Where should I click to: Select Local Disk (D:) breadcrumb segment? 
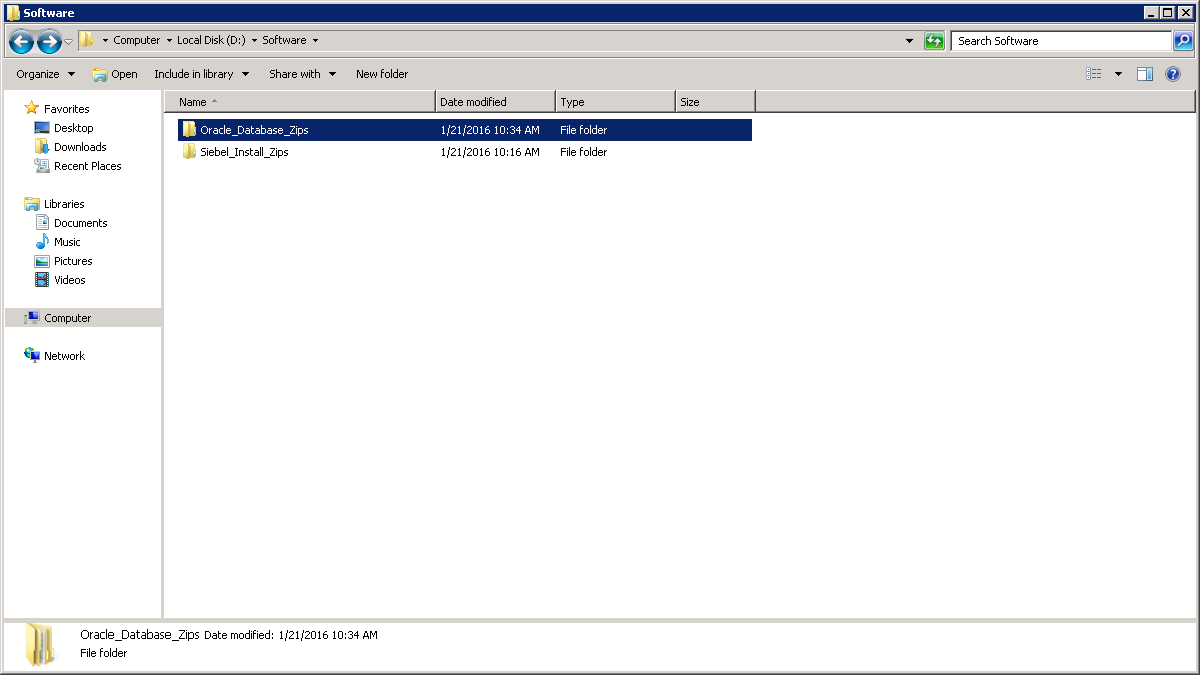click(x=213, y=40)
